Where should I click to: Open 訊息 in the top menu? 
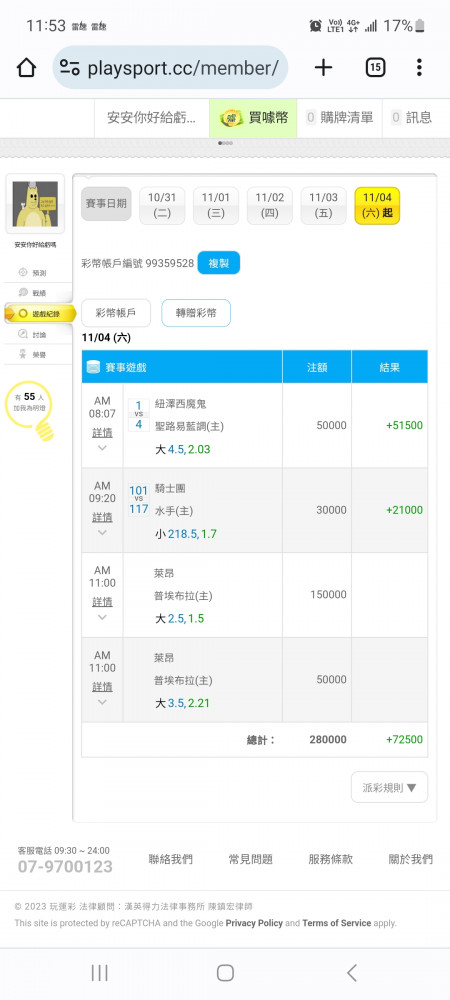coord(413,118)
